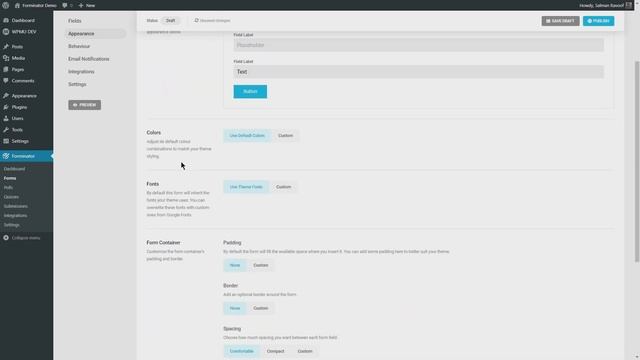
Task: Click the Collapse menu arrow icon
Action: tap(6, 238)
